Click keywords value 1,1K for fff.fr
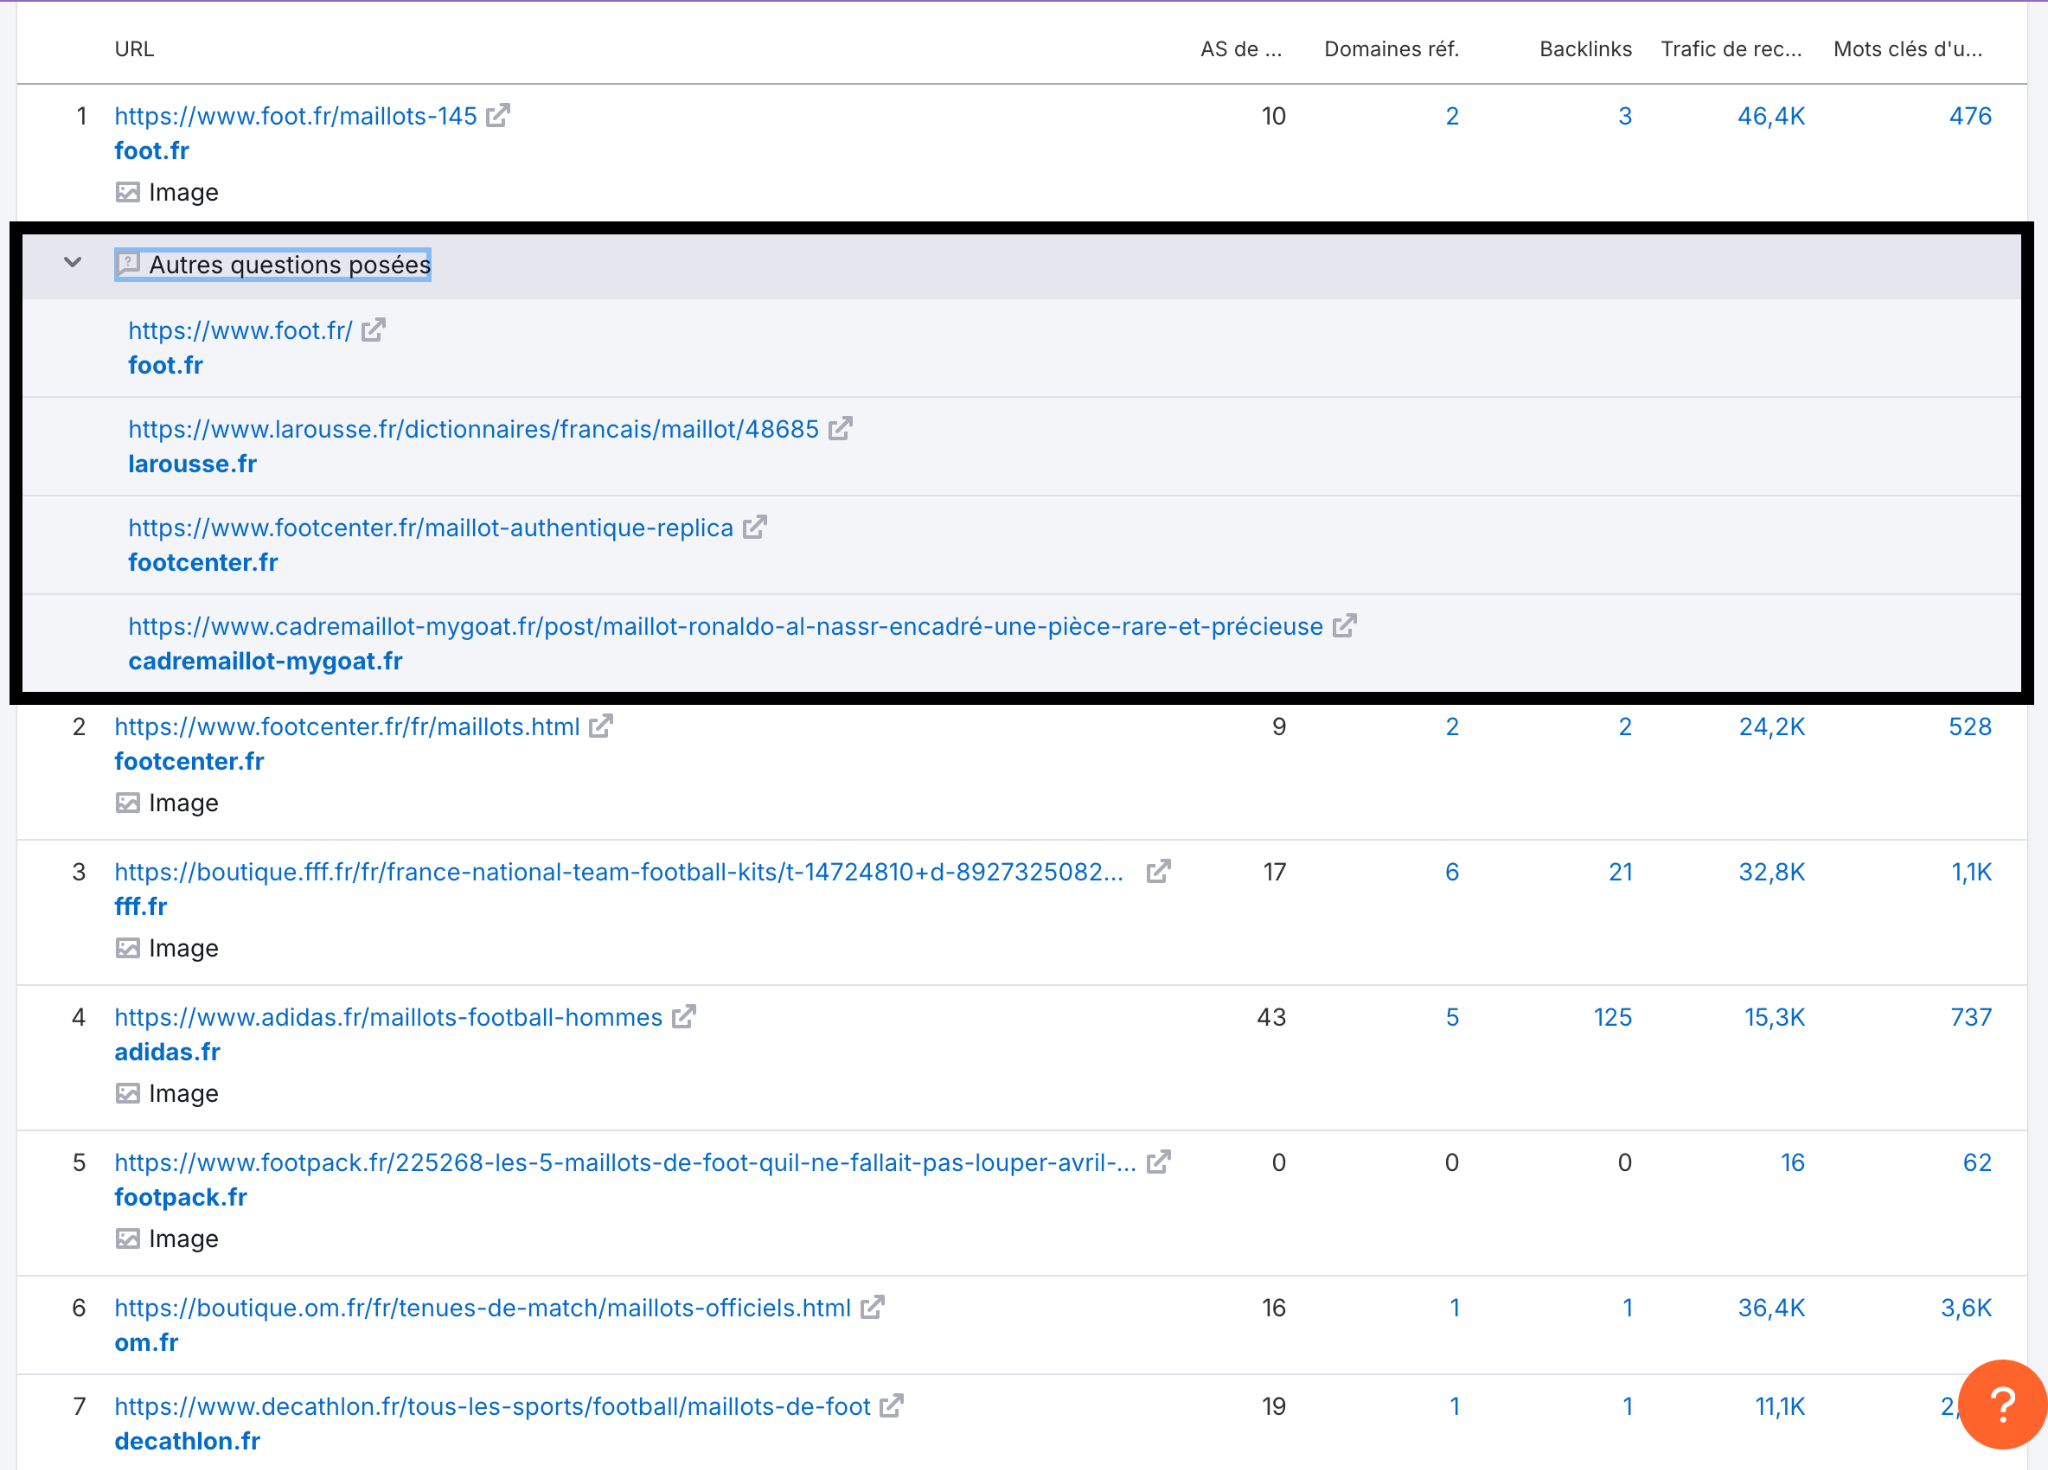2048x1470 pixels. click(x=1972, y=872)
